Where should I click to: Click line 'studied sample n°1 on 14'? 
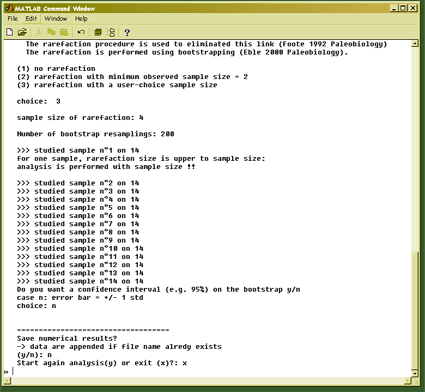[x=78, y=150]
